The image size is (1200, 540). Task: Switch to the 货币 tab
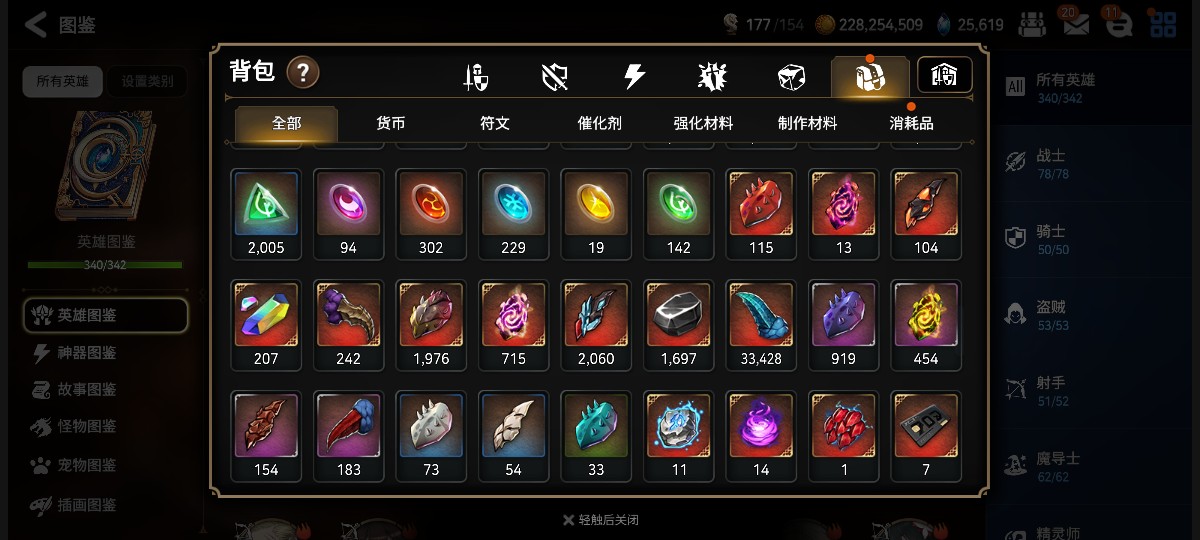pos(391,124)
